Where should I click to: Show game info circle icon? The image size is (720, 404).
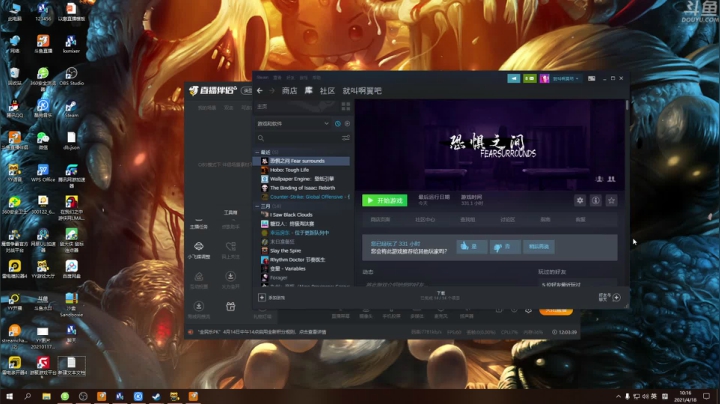click(x=596, y=201)
